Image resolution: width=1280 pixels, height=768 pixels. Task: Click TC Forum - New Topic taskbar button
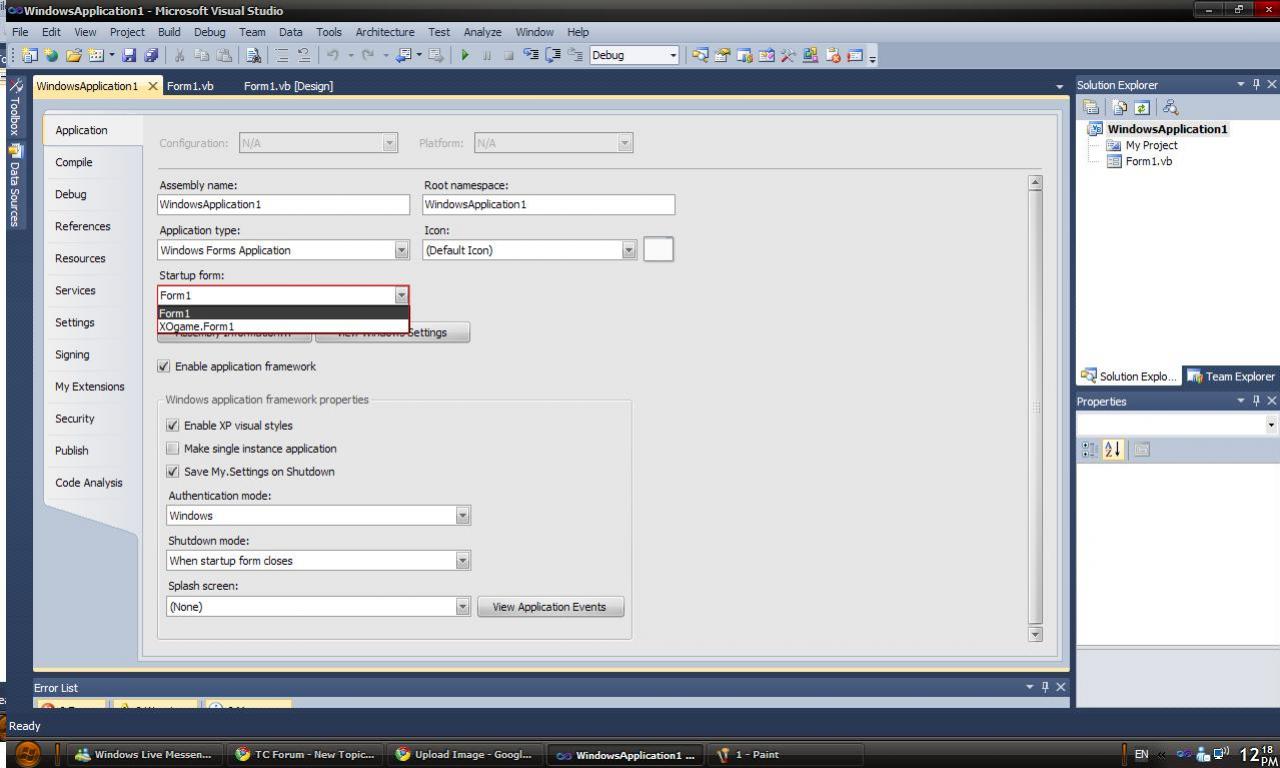[304, 755]
